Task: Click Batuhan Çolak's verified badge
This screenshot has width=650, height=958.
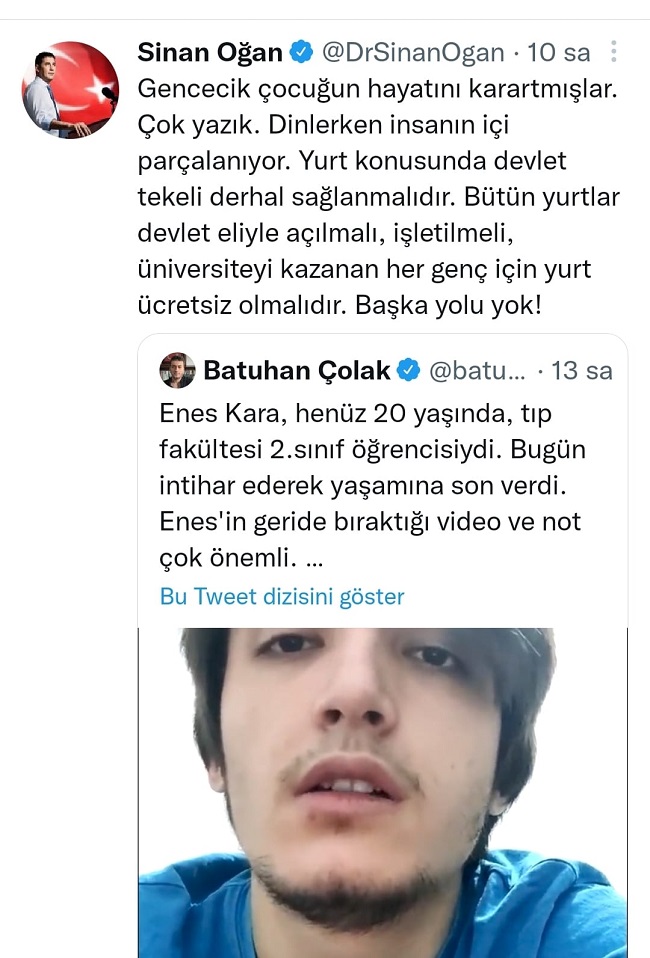Action: tap(409, 370)
